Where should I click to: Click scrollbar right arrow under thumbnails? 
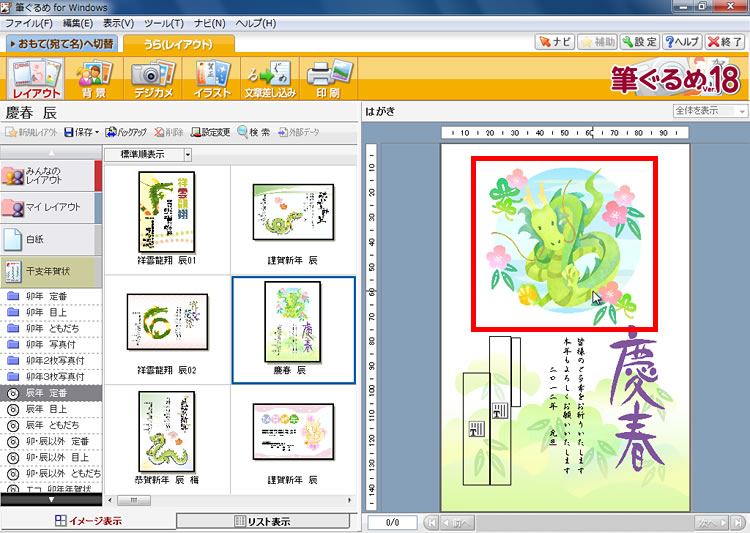350,500
